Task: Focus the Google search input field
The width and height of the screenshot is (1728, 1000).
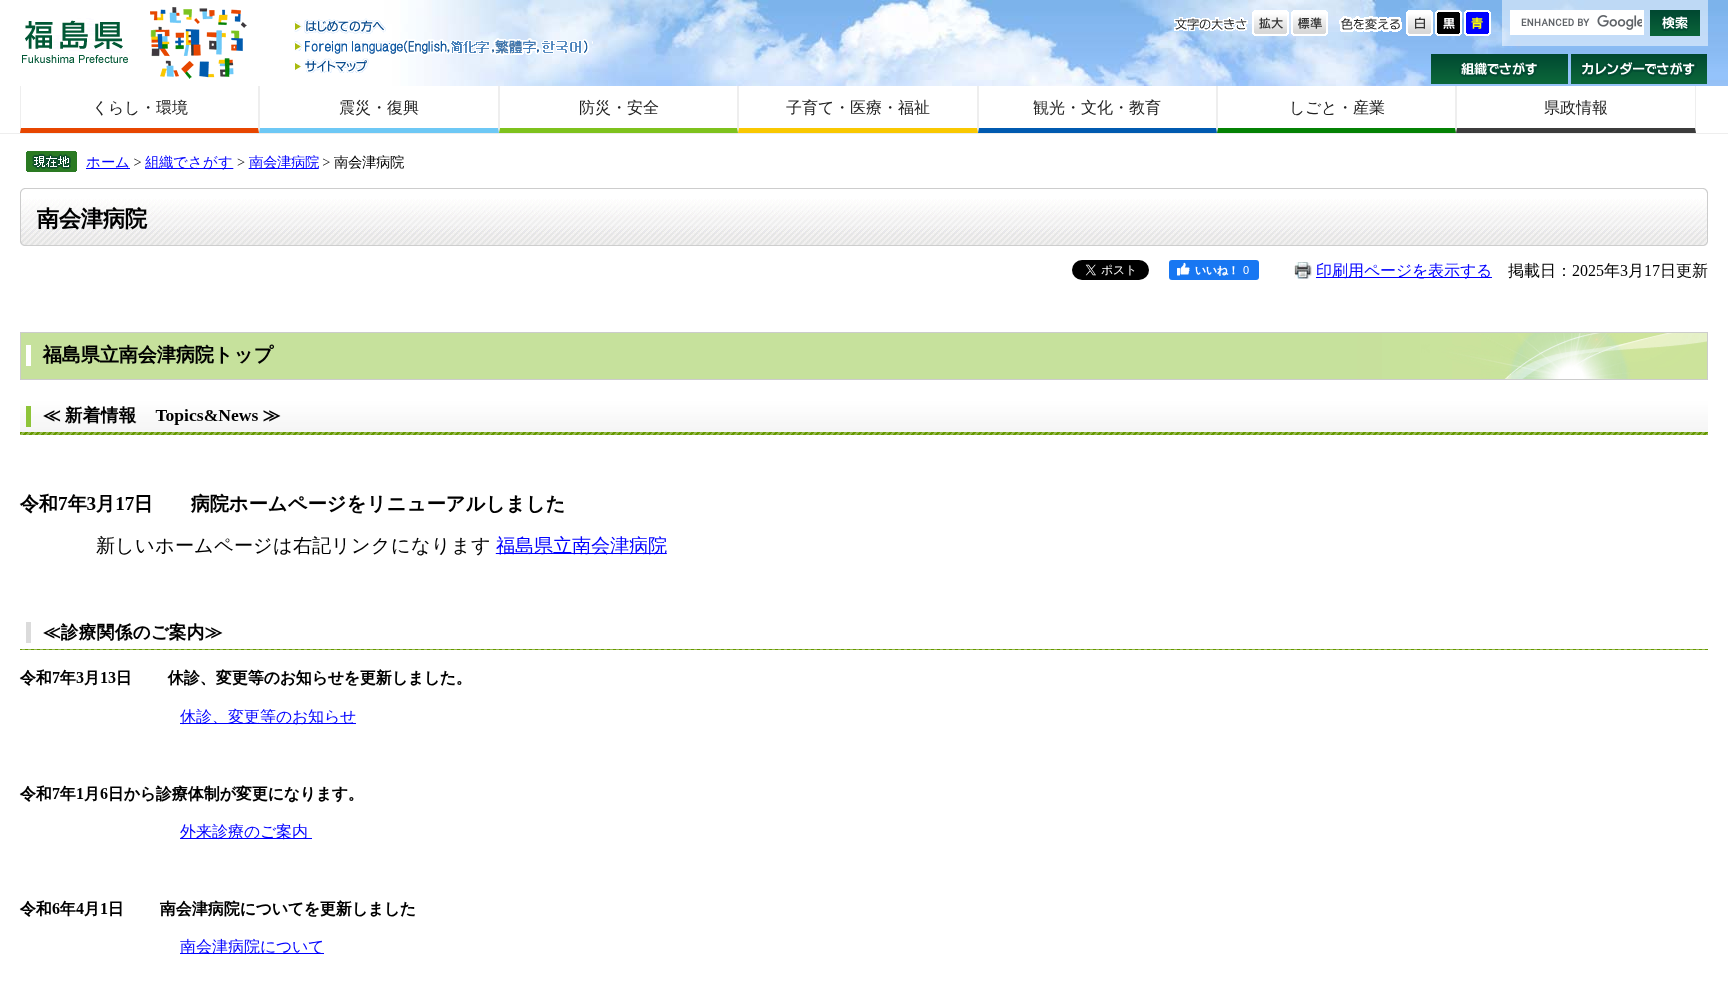Action: pos(1576,22)
